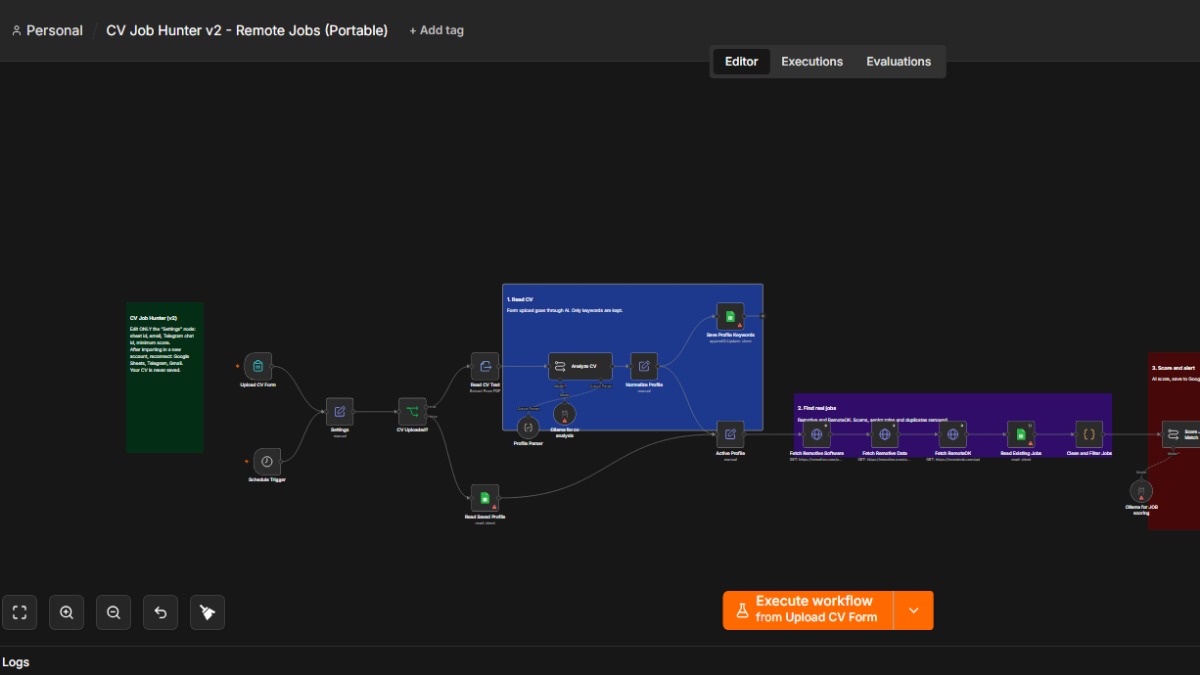This screenshot has width=1200, height=675.
Task: Select the Read Existing Jobs sheet node
Action: pos(1021,434)
